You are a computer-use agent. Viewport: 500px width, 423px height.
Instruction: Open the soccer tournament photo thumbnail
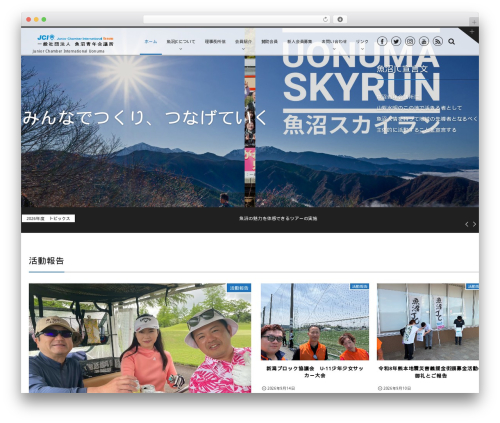pyautogui.click(x=315, y=322)
